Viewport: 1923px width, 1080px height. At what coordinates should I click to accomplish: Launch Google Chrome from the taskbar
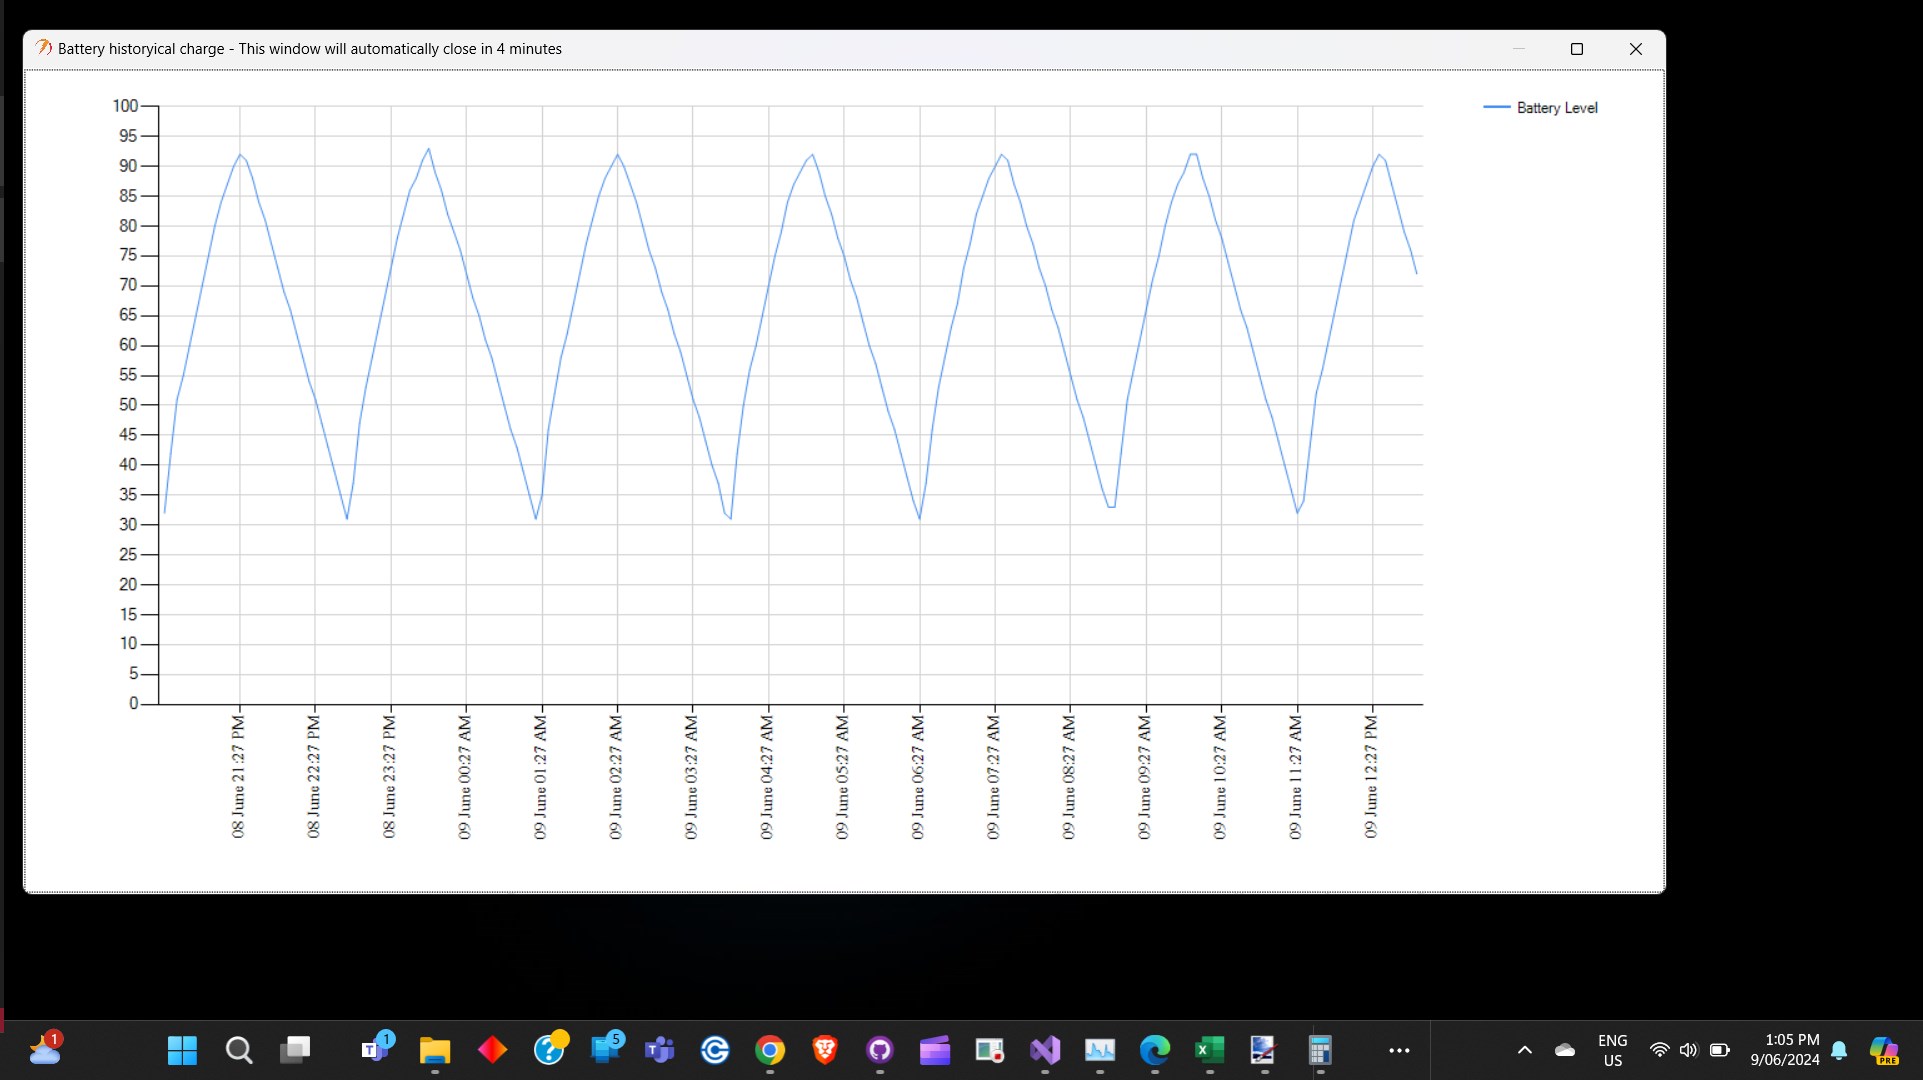click(769, 1050)
